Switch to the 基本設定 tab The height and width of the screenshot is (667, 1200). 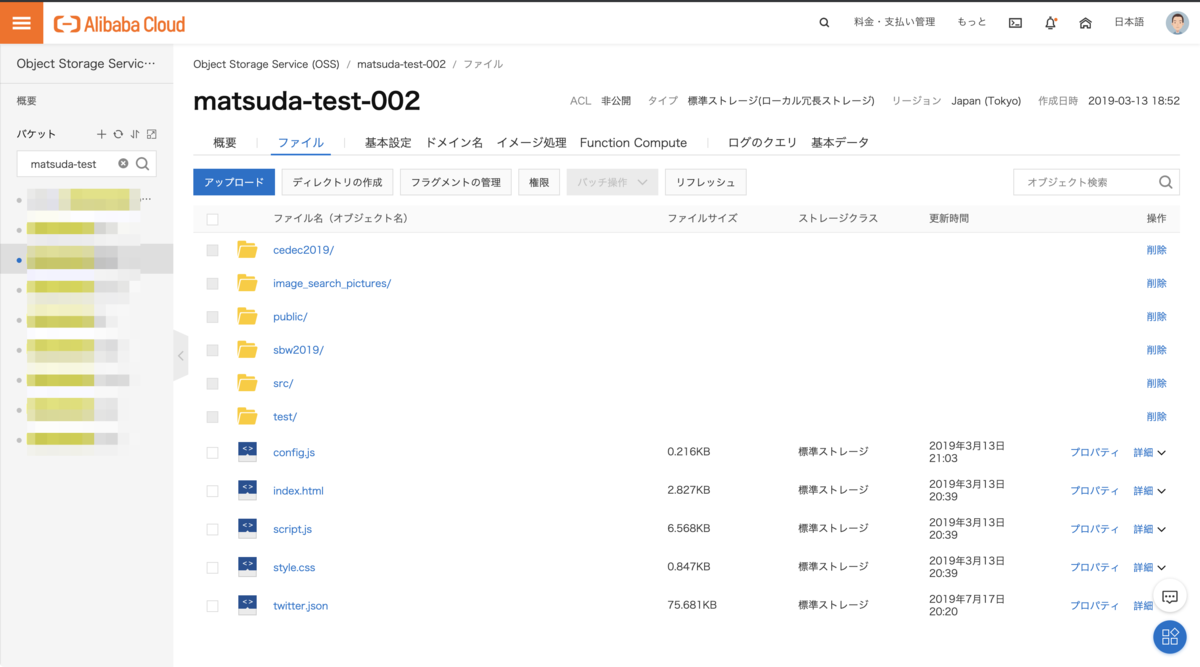tap(388, 143)
